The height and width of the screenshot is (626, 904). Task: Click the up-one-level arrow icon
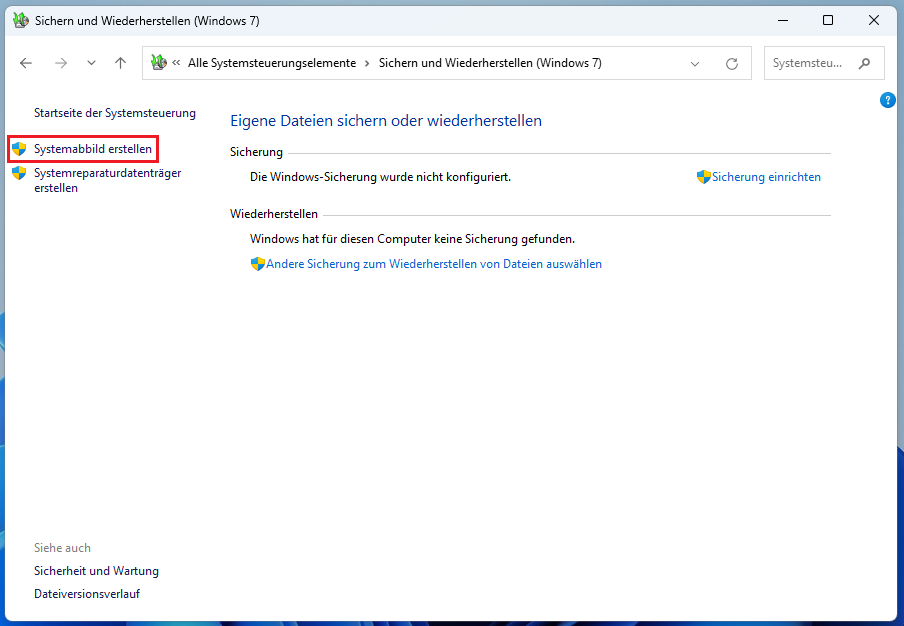point(120,62)
